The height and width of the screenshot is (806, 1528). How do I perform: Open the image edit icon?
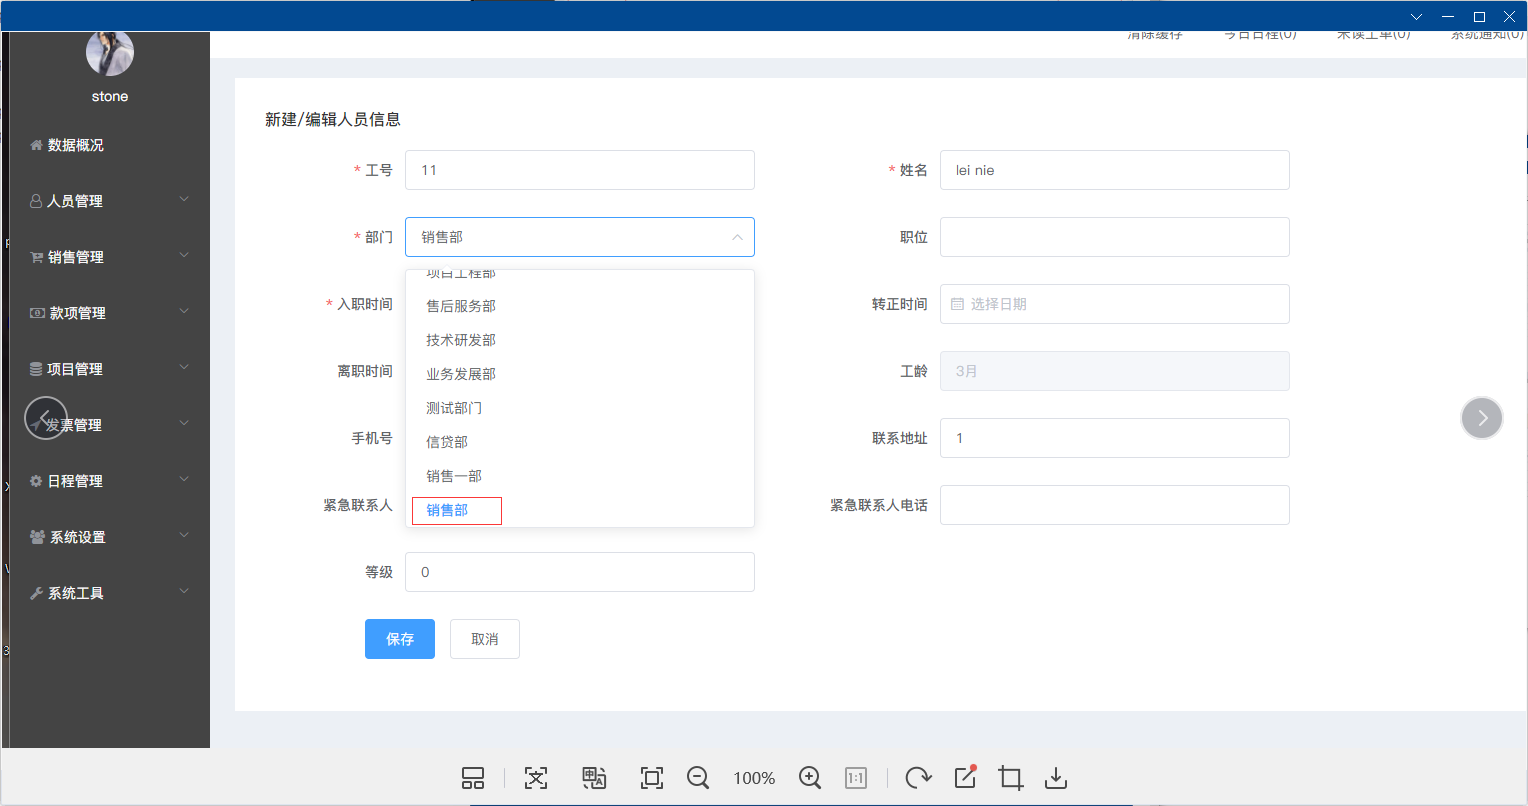coord(965,777)
